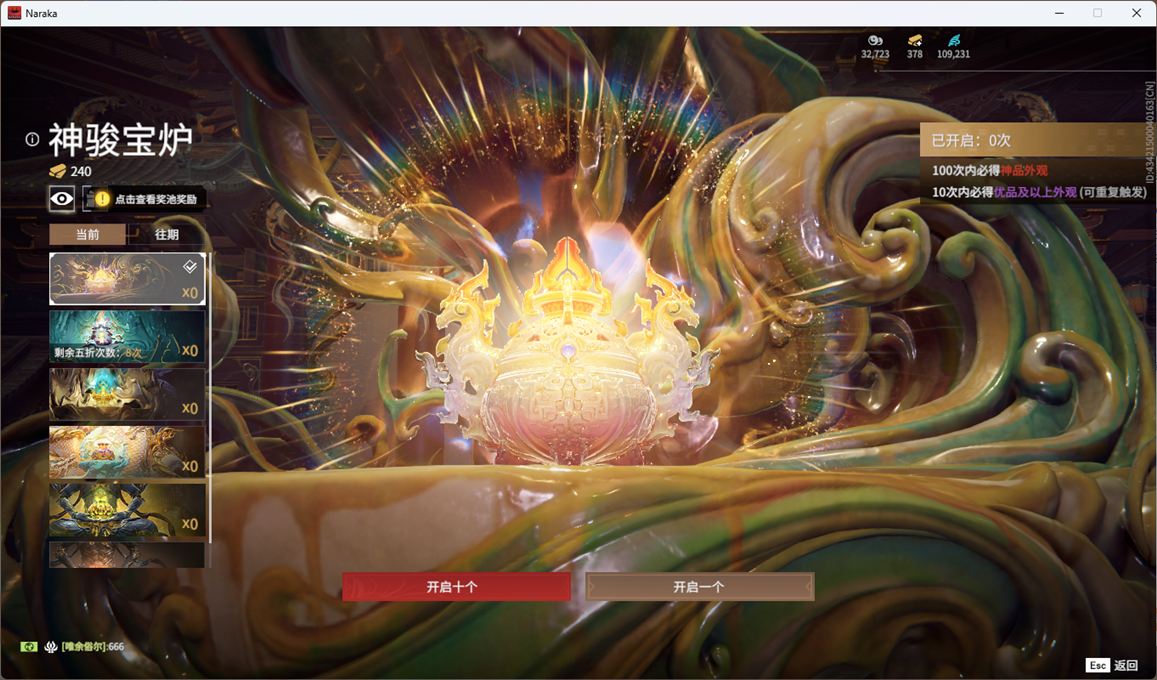Click the 开启十个 red button

456,587
